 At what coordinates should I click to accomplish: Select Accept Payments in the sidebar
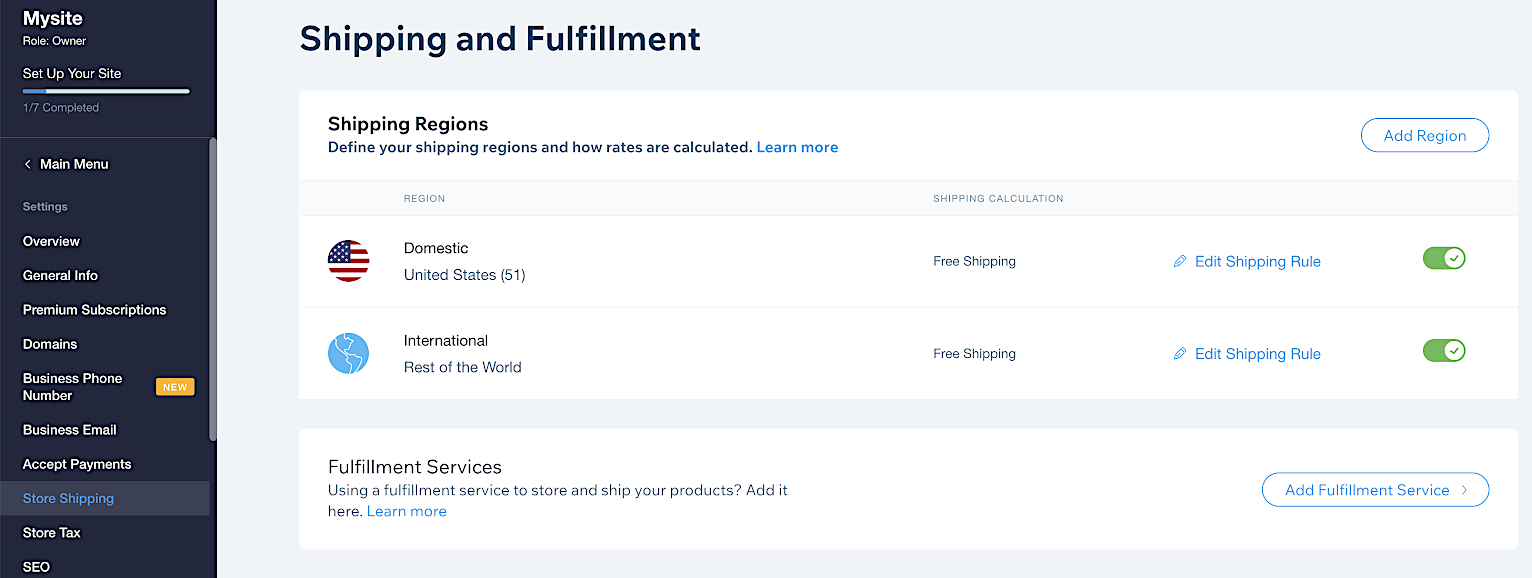77,464
